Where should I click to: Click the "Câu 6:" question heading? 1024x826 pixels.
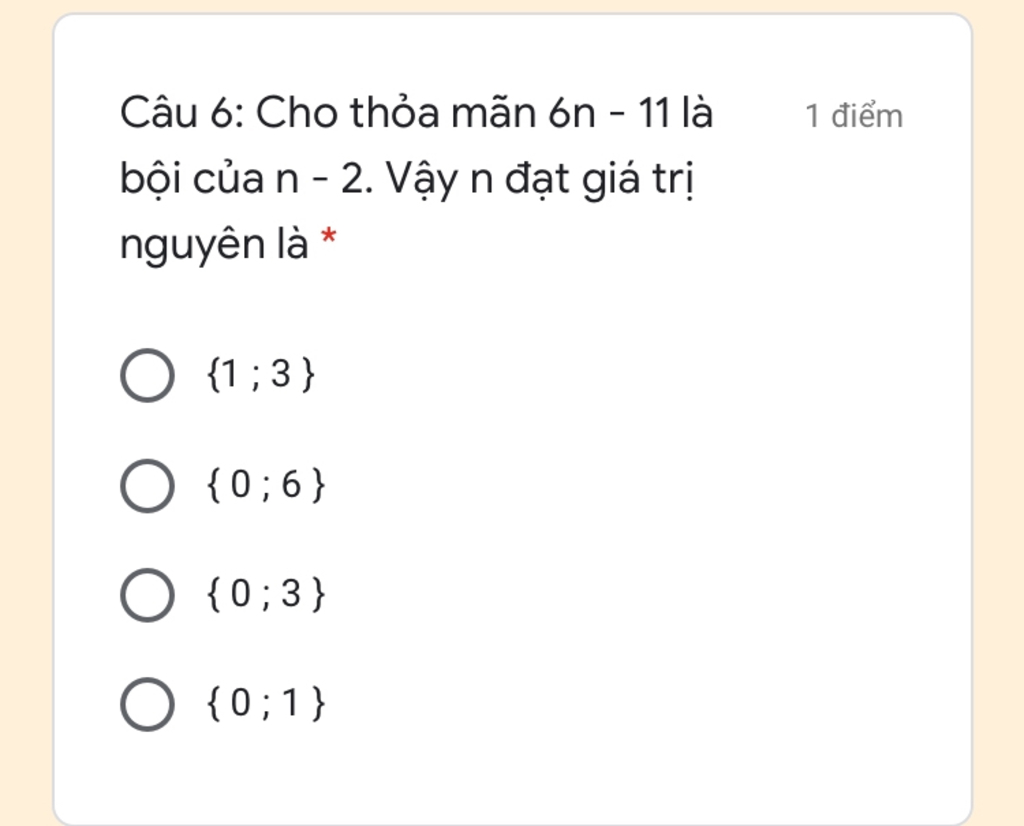click(182, 113)
